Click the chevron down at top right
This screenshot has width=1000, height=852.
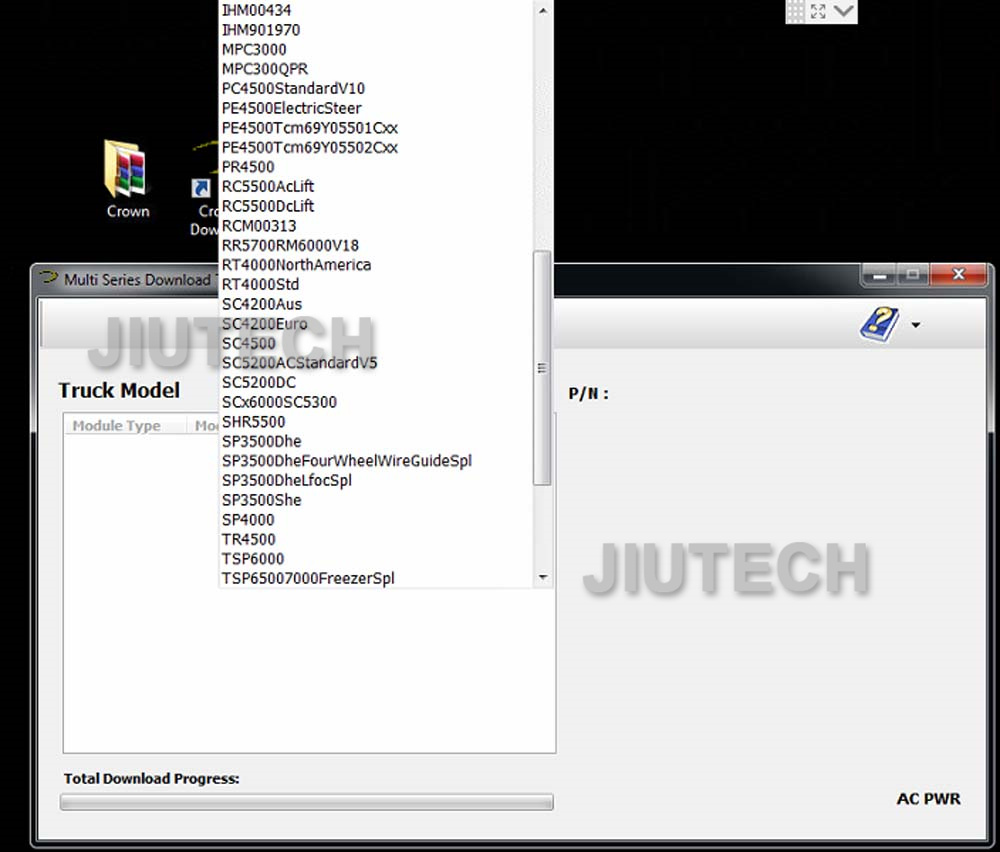pyautogui.click(x=844, y=11)
